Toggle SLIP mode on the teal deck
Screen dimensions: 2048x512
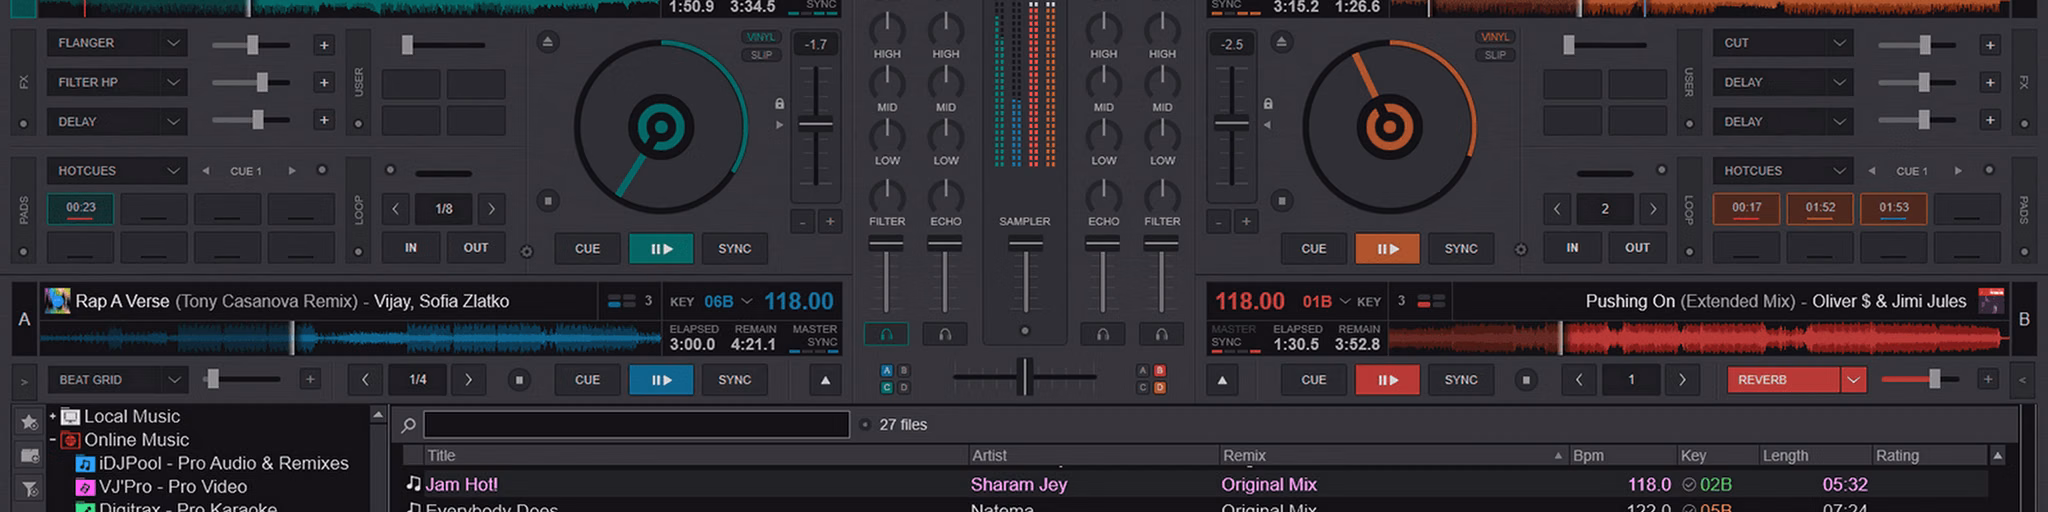click(761, 55)
